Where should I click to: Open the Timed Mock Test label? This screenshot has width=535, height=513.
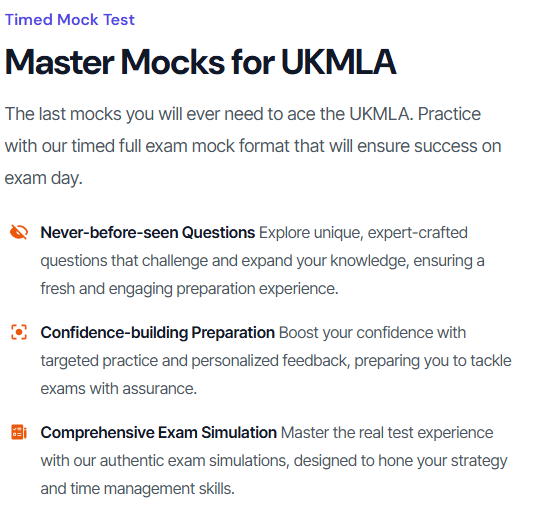pos(70,19)
